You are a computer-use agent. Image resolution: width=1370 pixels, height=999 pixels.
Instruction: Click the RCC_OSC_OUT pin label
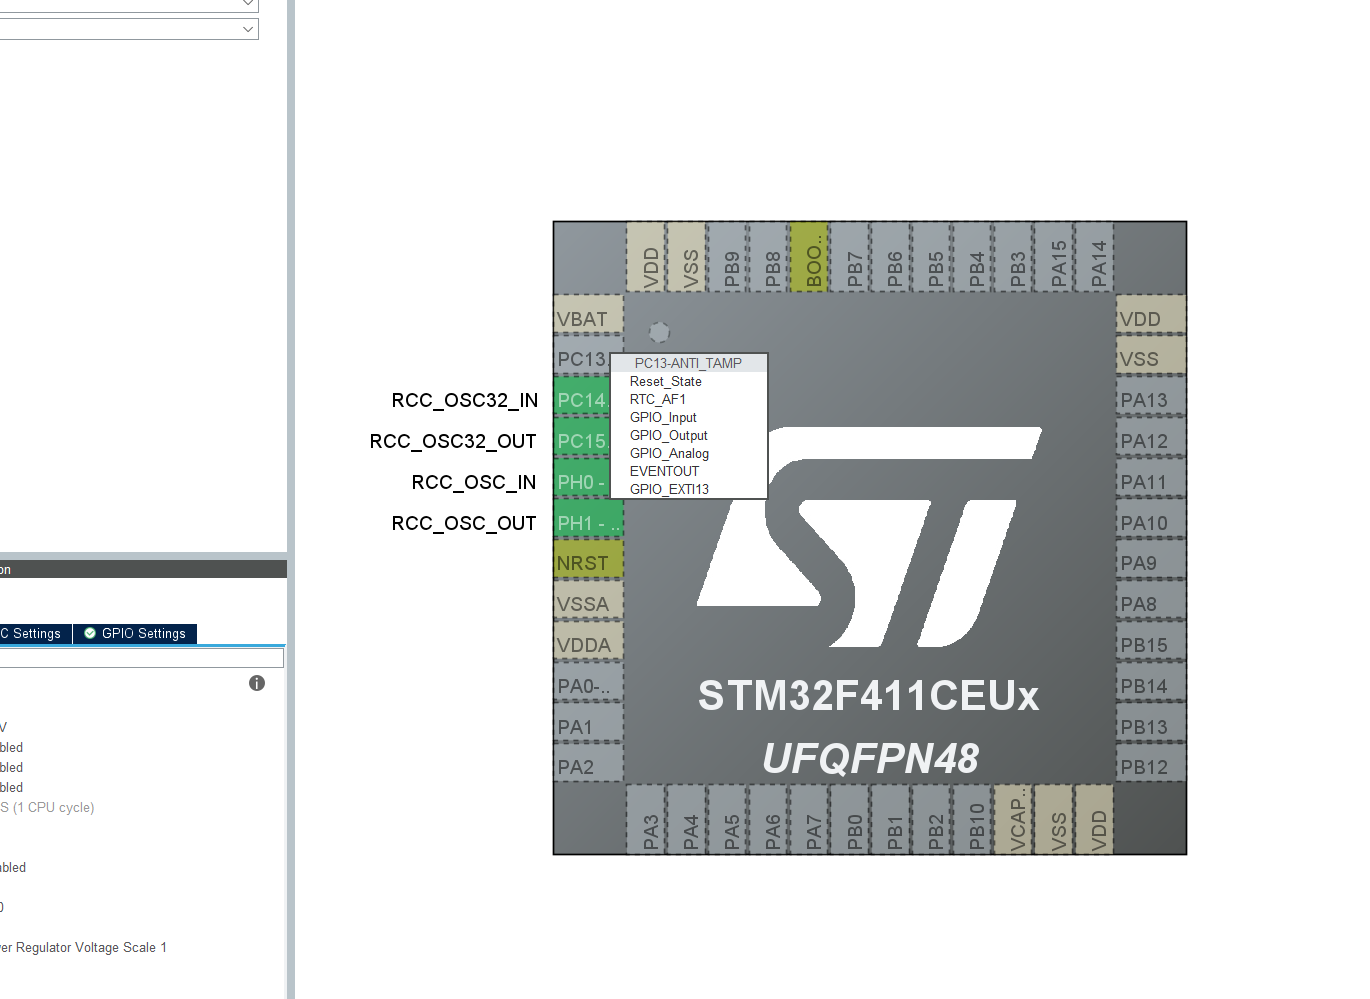pos(464,523)
